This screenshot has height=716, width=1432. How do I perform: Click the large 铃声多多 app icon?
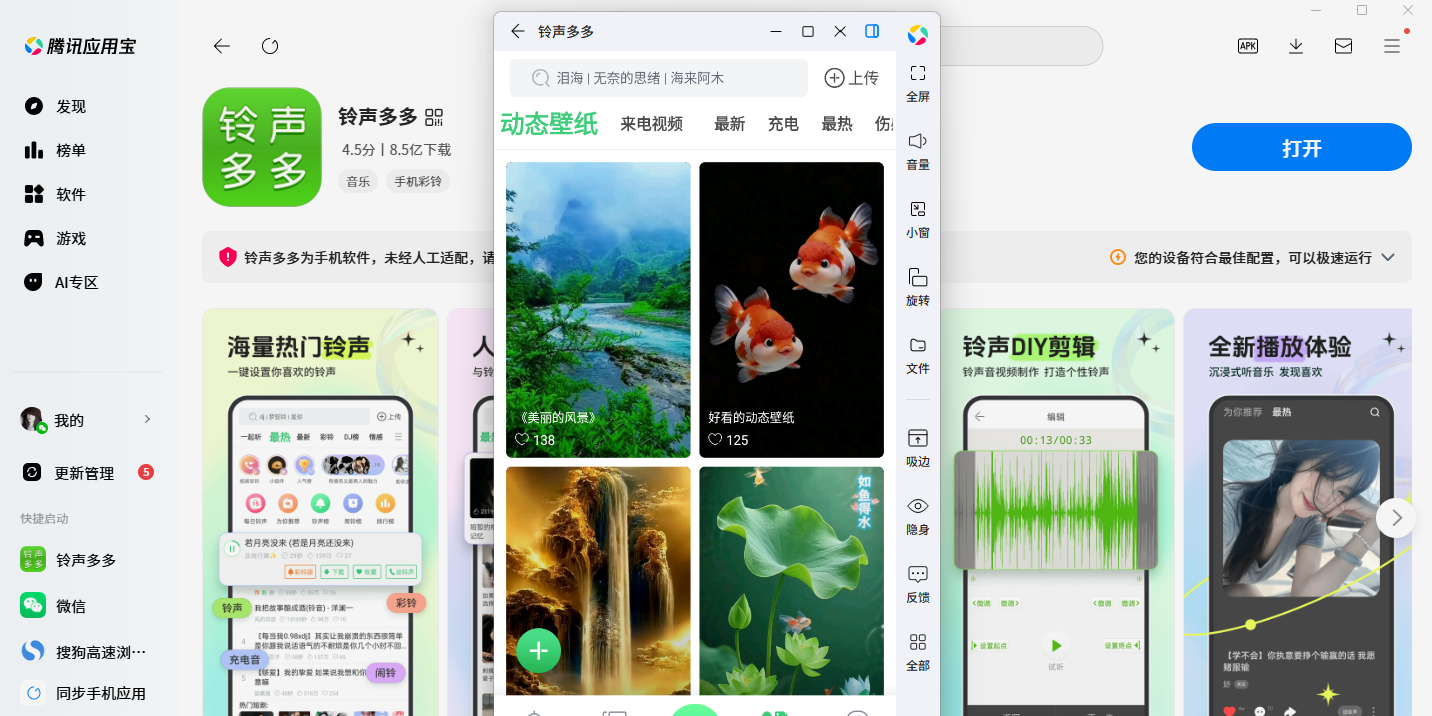262,147
